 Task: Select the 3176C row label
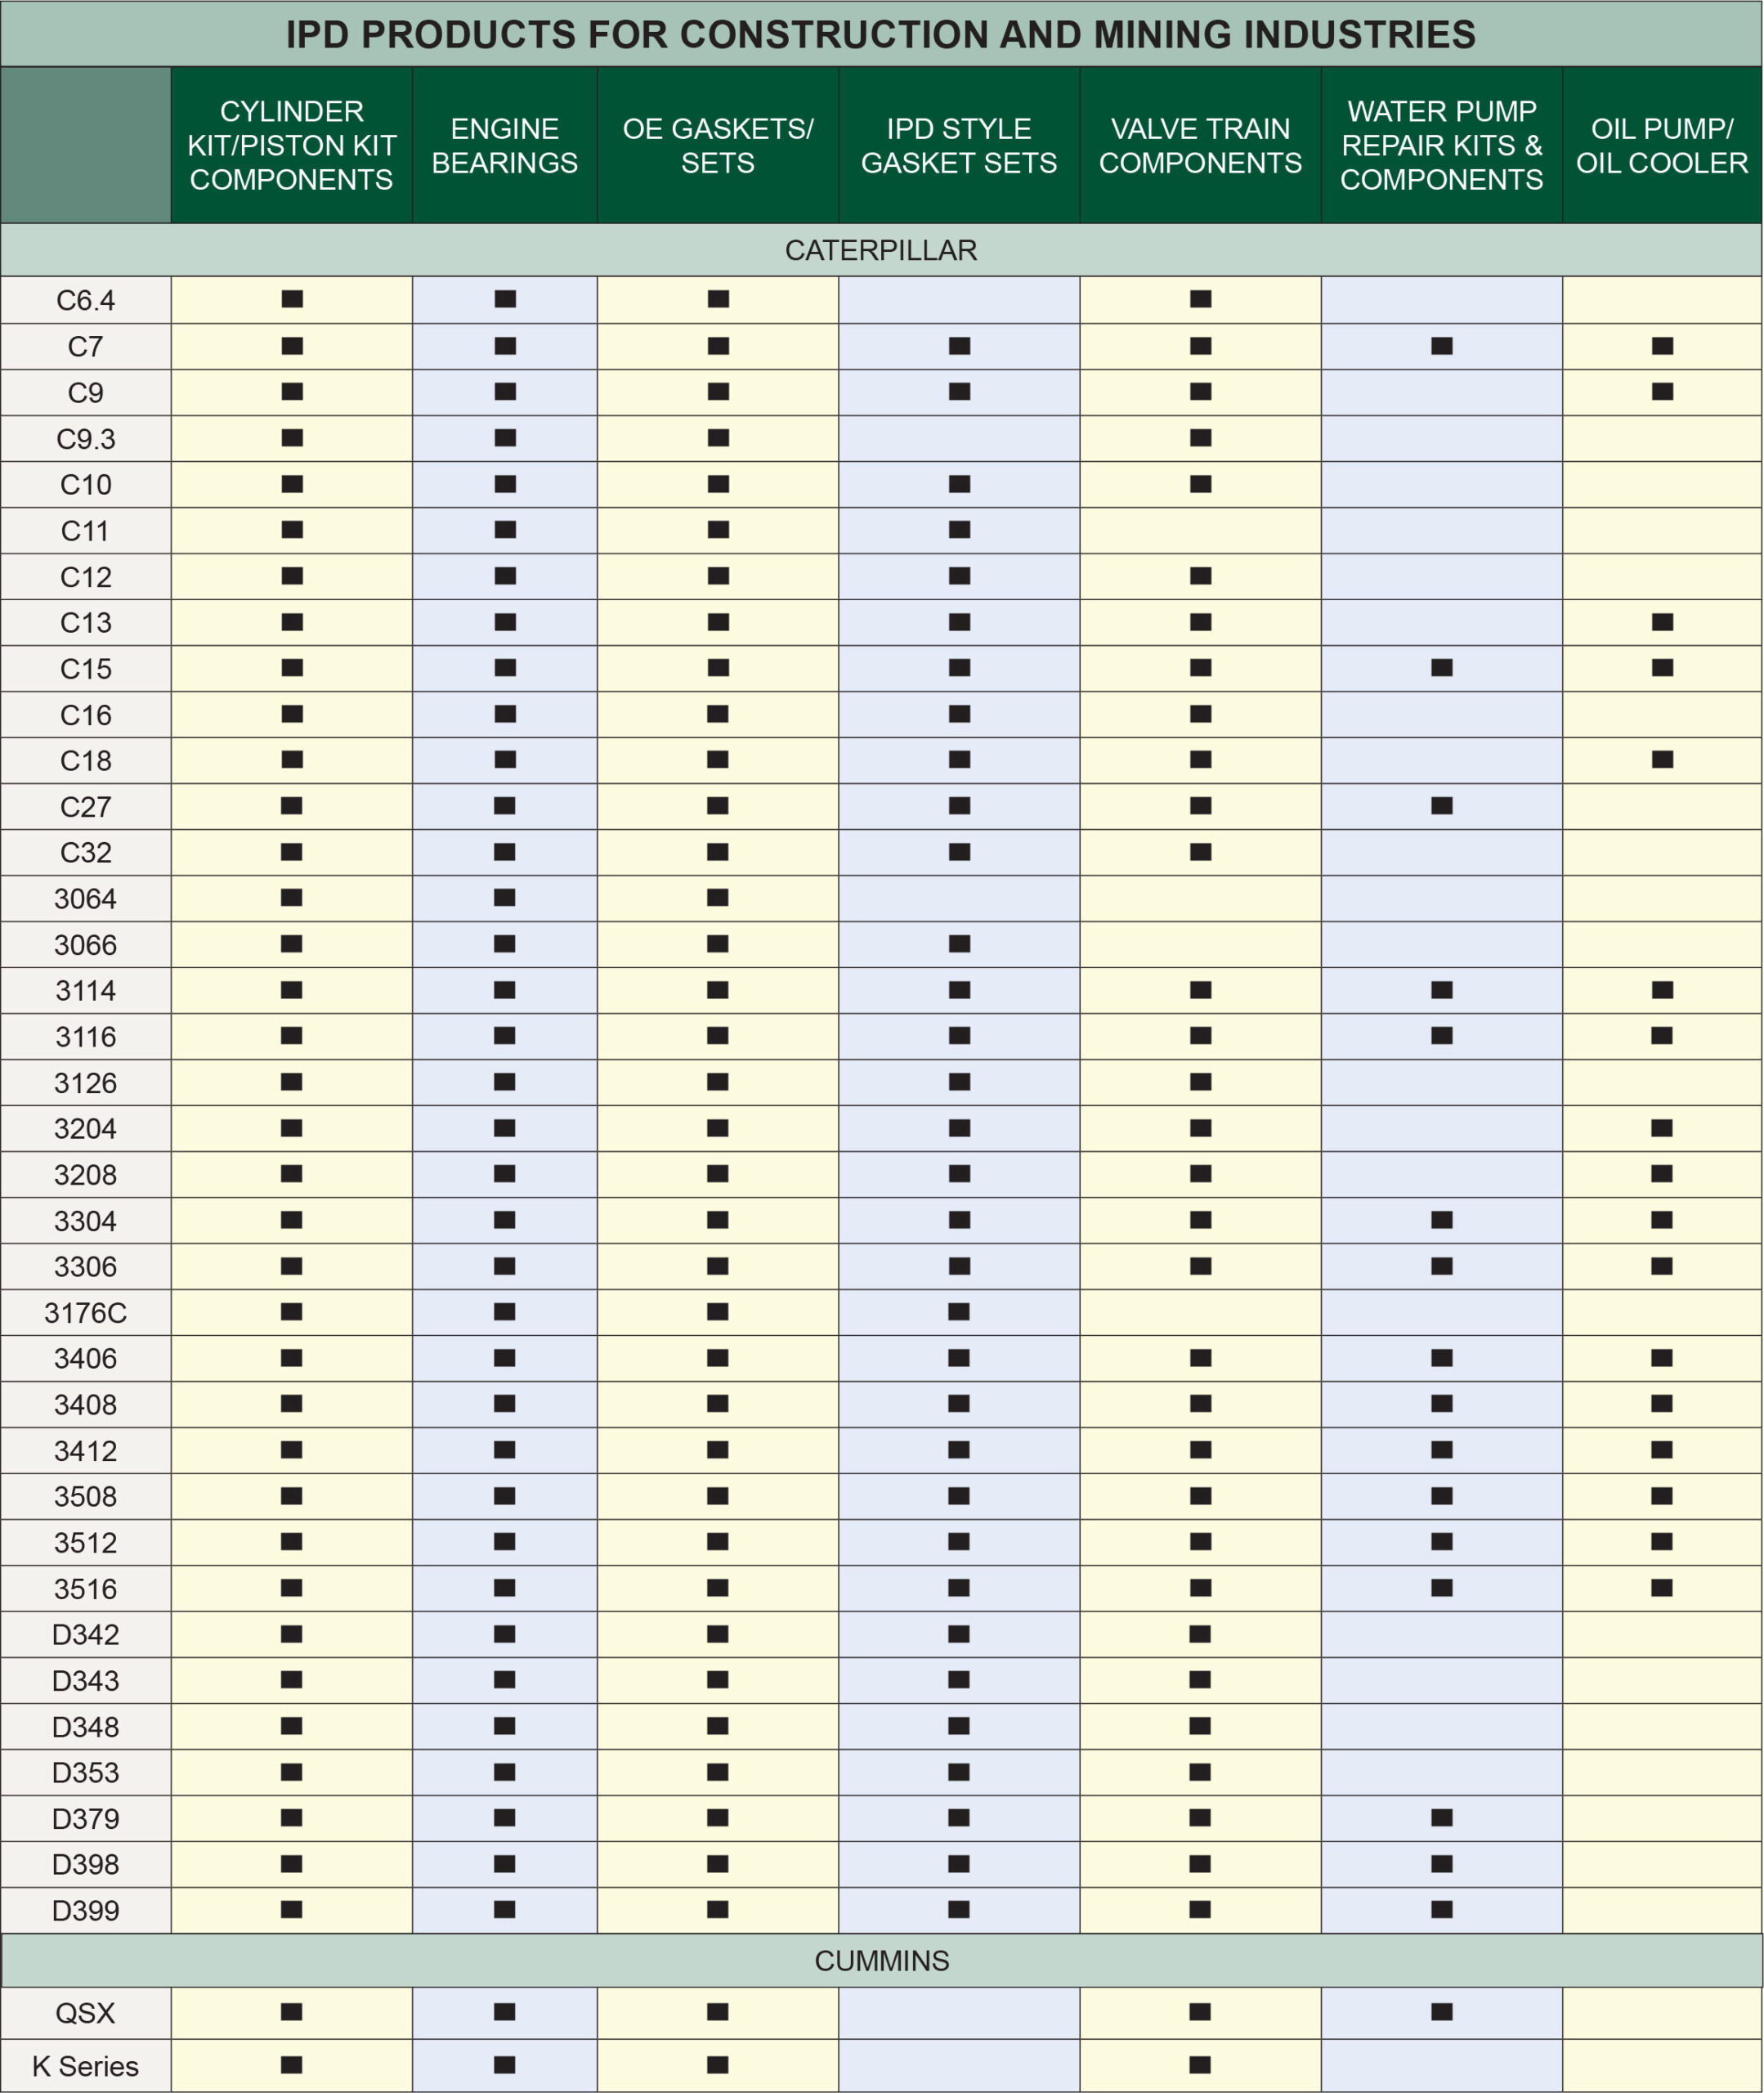coord(86,1312)
